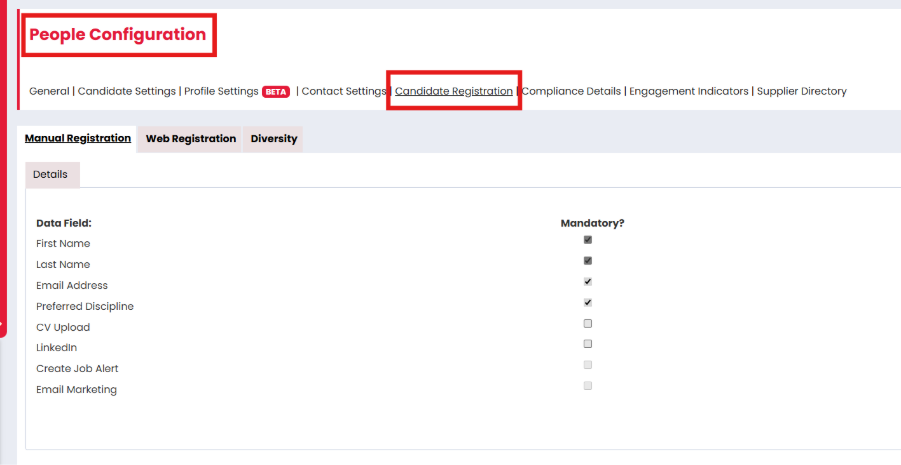The height and width of the screenshot is (465, 901).
Task: Select the Details sub-tab
Action: coord(51,175)
